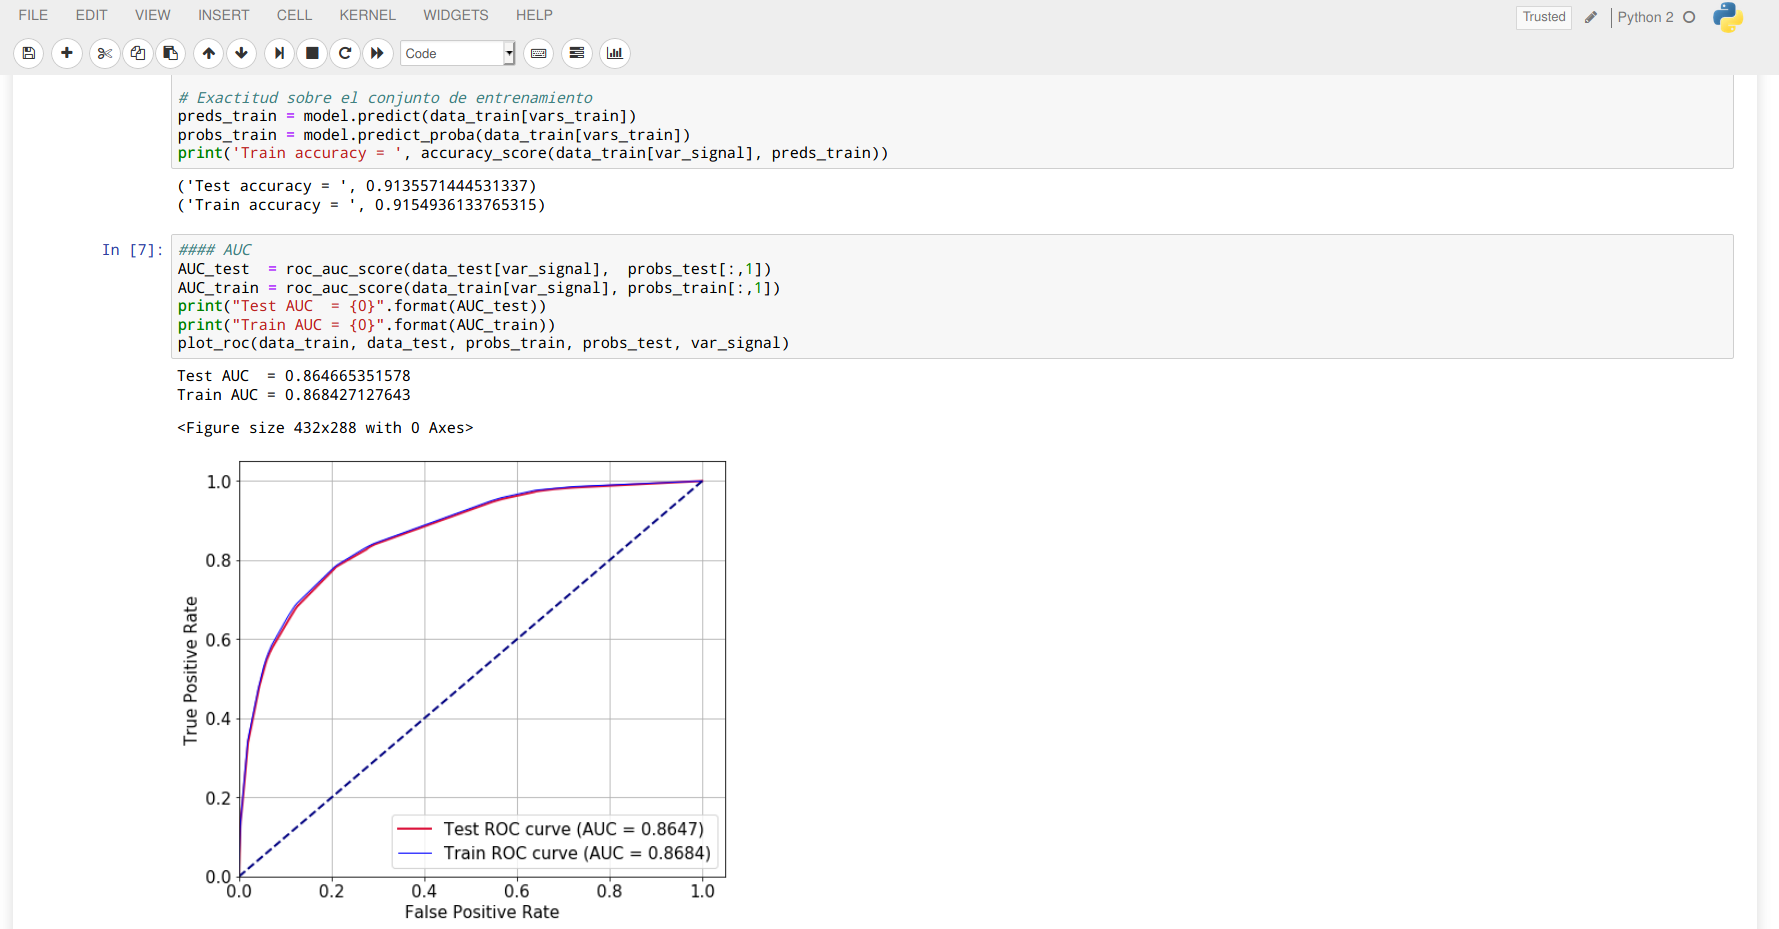This screenshot has width=1779, height=929.
Task: Interrupt the kernel with the stop button
Action: click(x=312, y=53)
